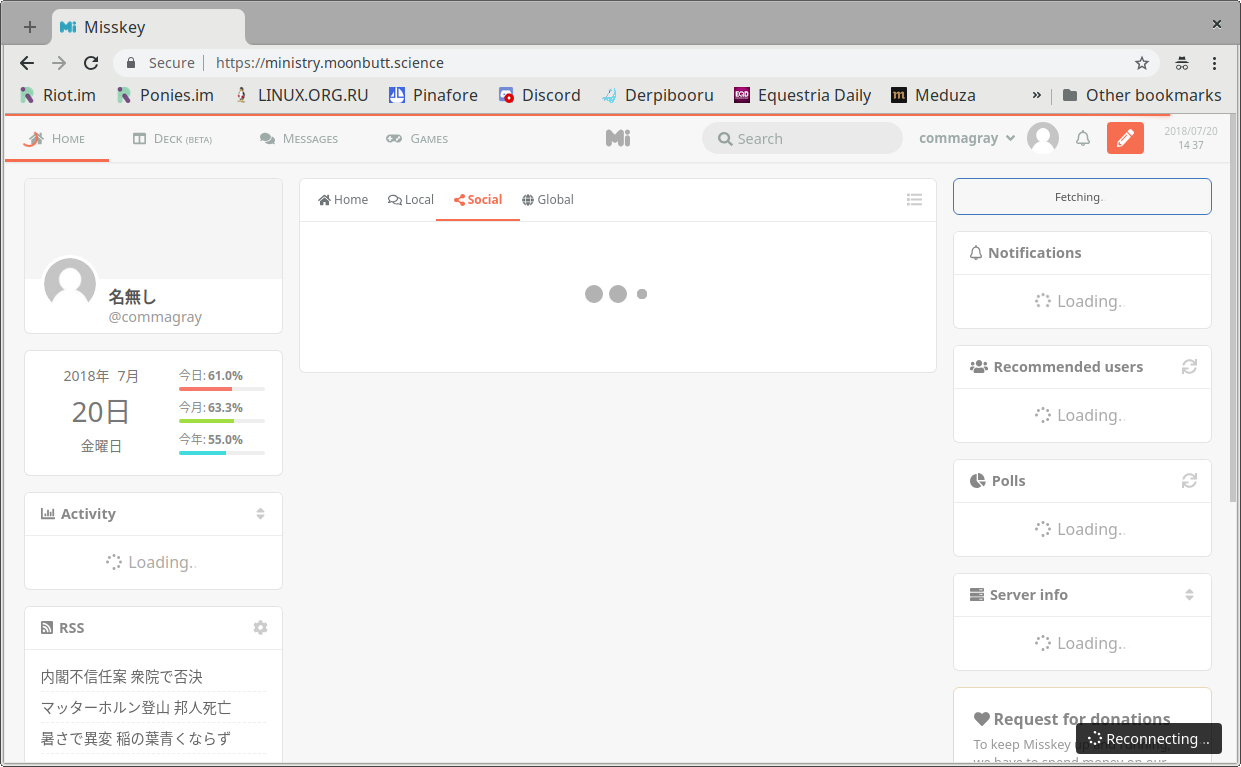
Task: Expand the commagray account dropdown
Action: 967,139
